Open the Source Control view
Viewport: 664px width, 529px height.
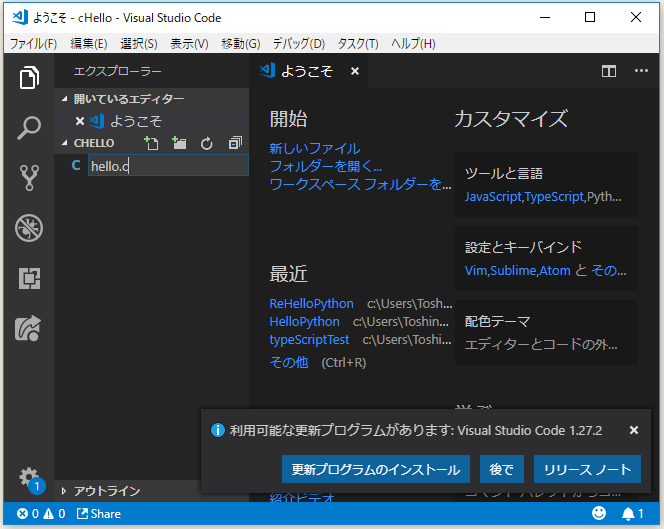(29, 177)
